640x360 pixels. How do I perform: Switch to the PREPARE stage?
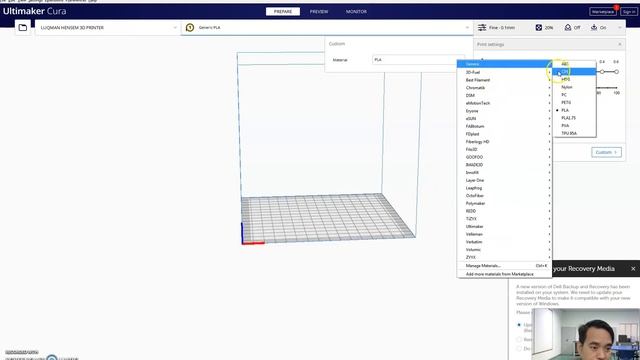(283, 11)
